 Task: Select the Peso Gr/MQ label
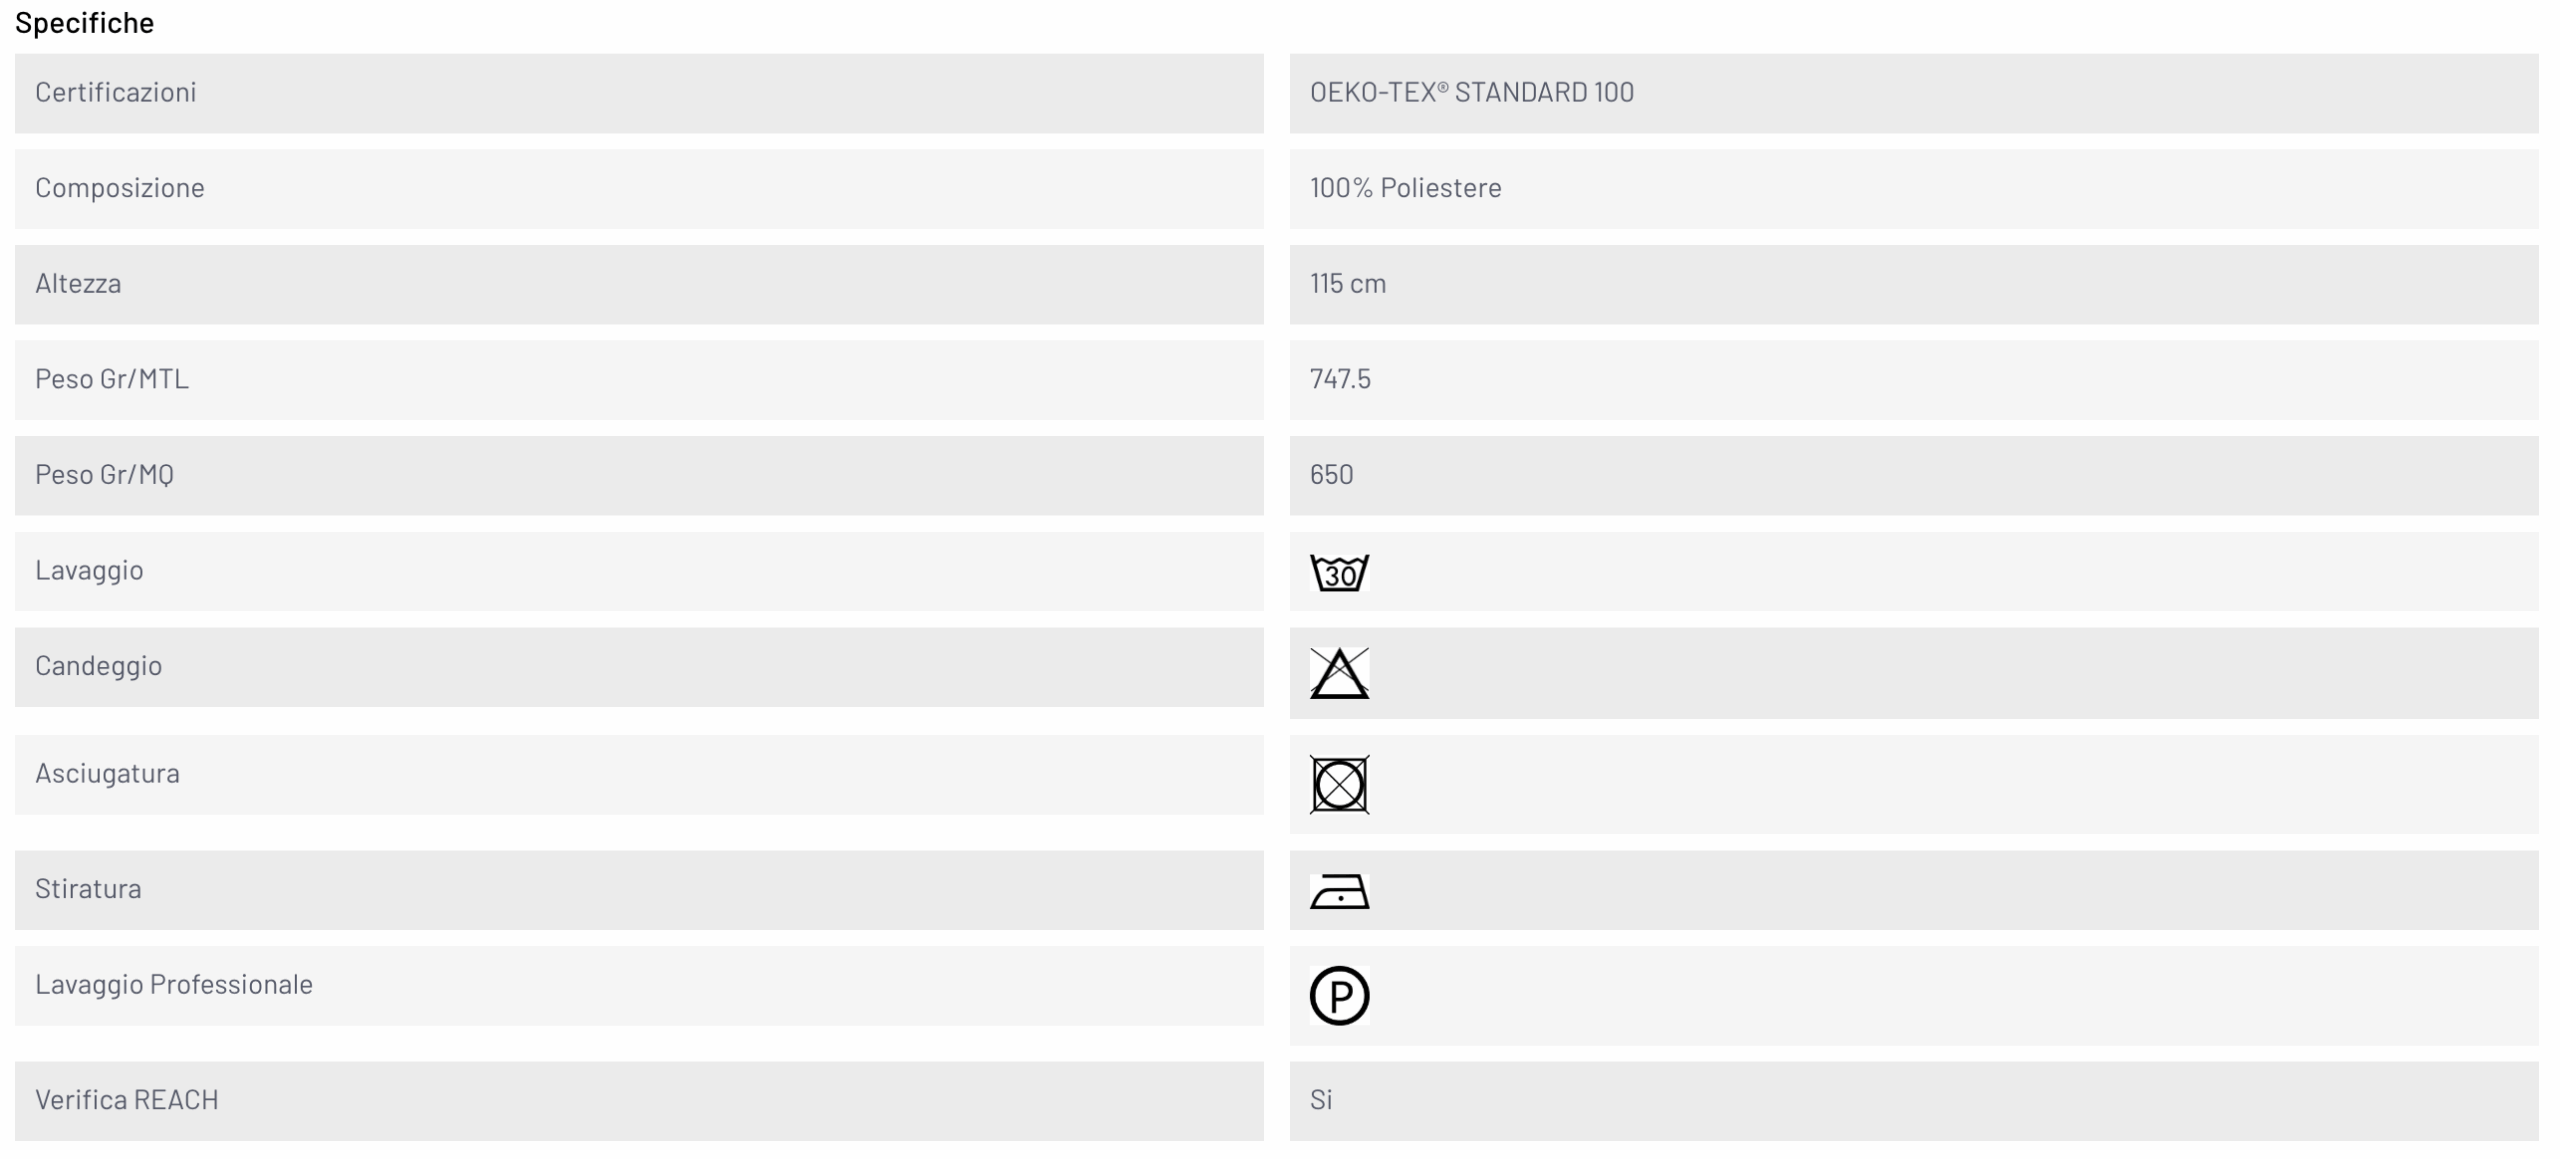point(104,475)
